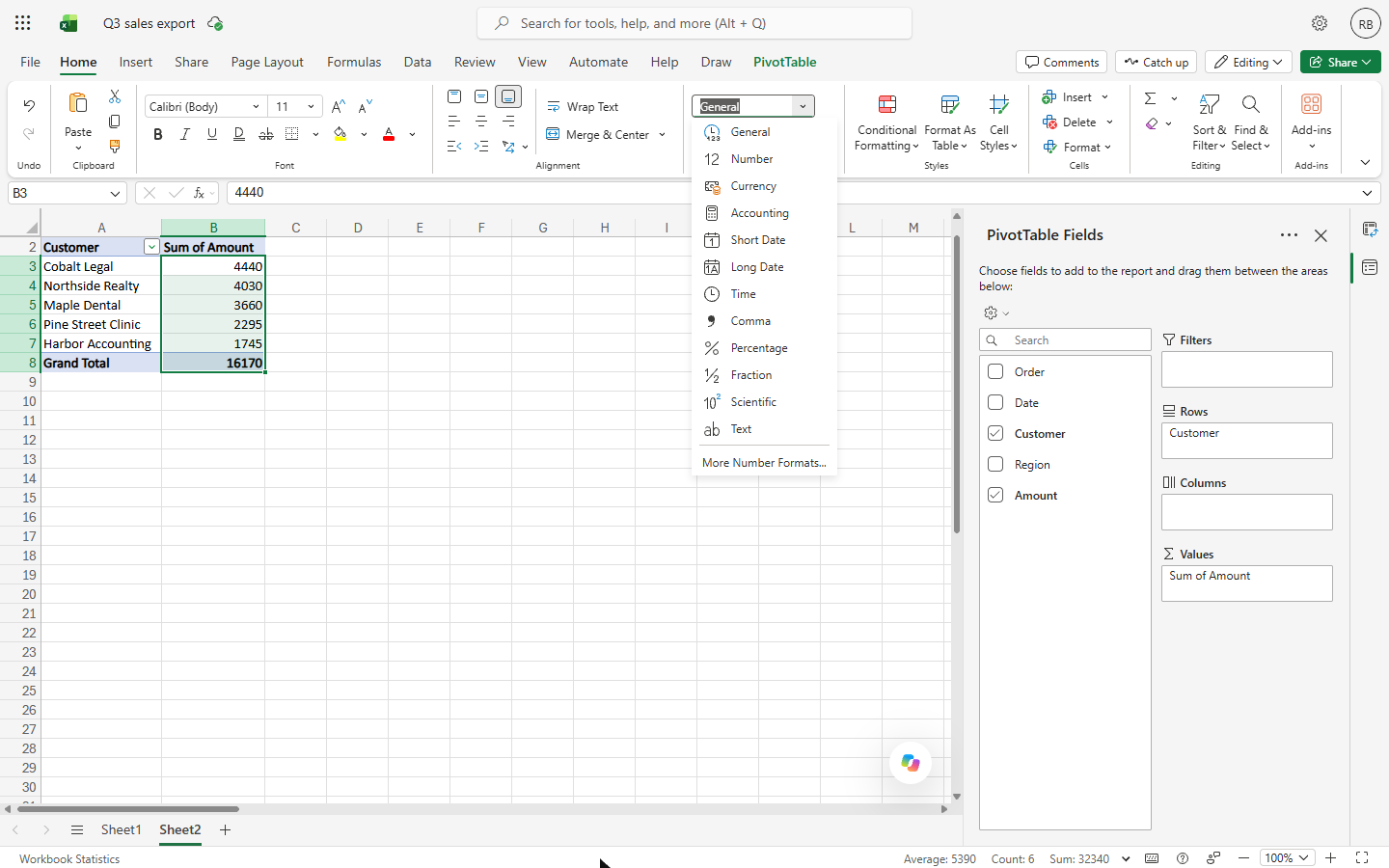Open the Editing mode dropdown
The width and height of the screenshot is (1389, 868).
pyautogui.click(x=1248, y=62)
